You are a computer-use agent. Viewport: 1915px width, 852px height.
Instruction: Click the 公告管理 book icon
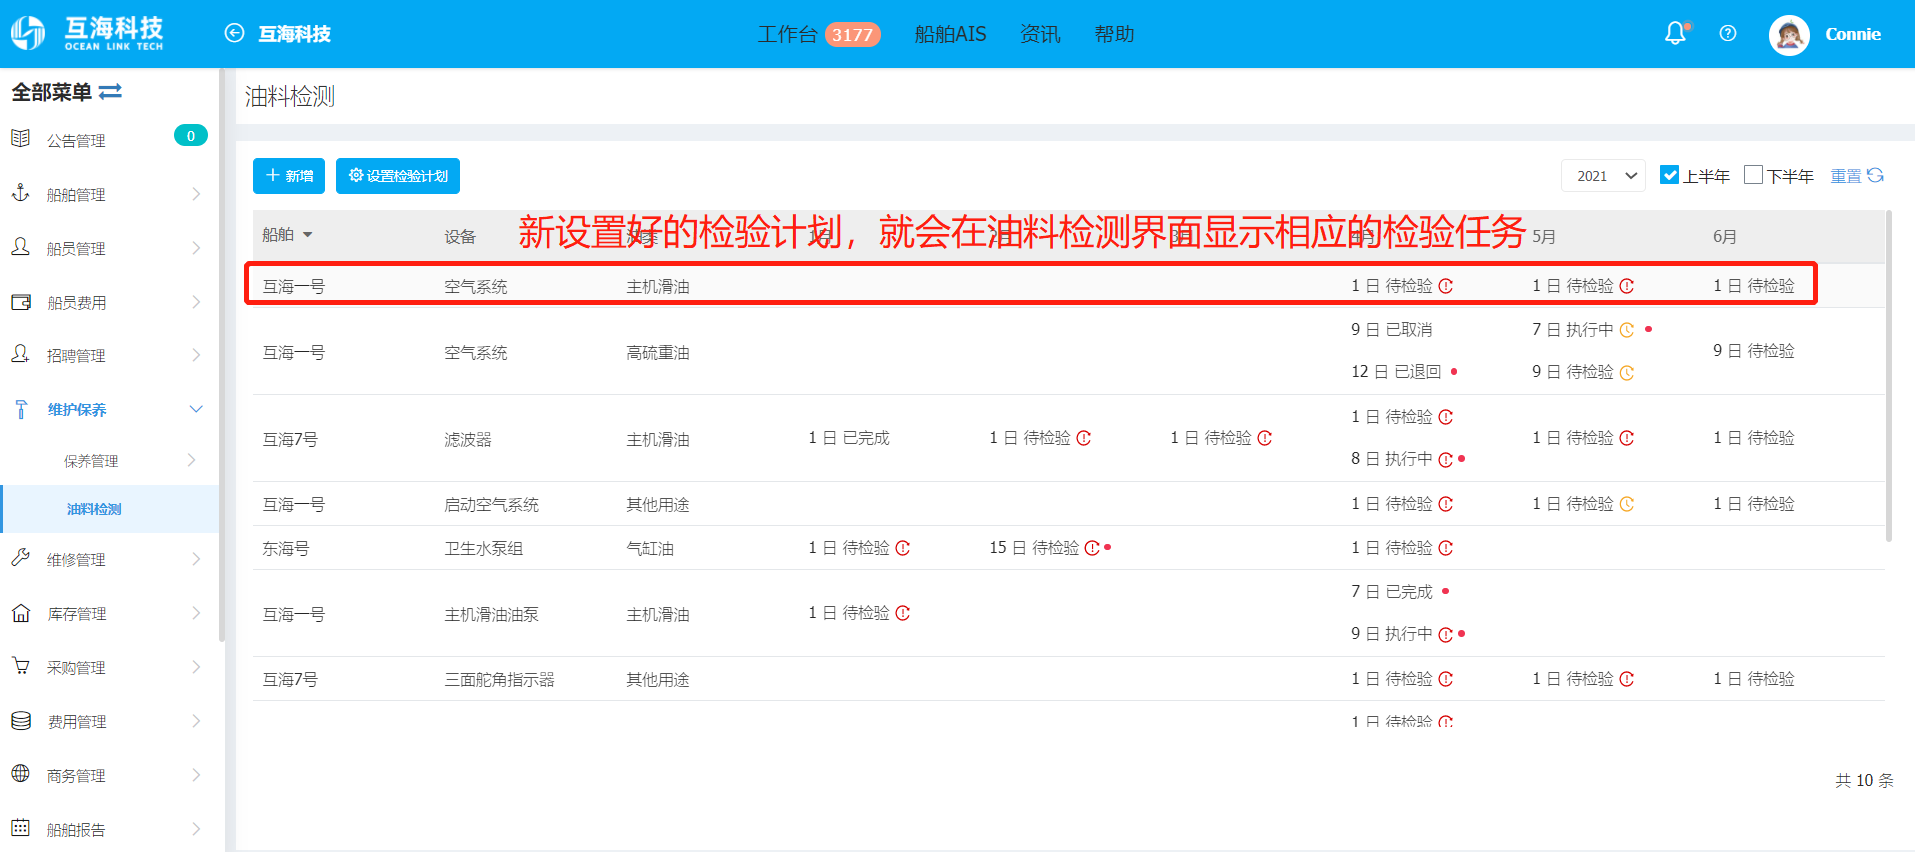click(20, 139)
